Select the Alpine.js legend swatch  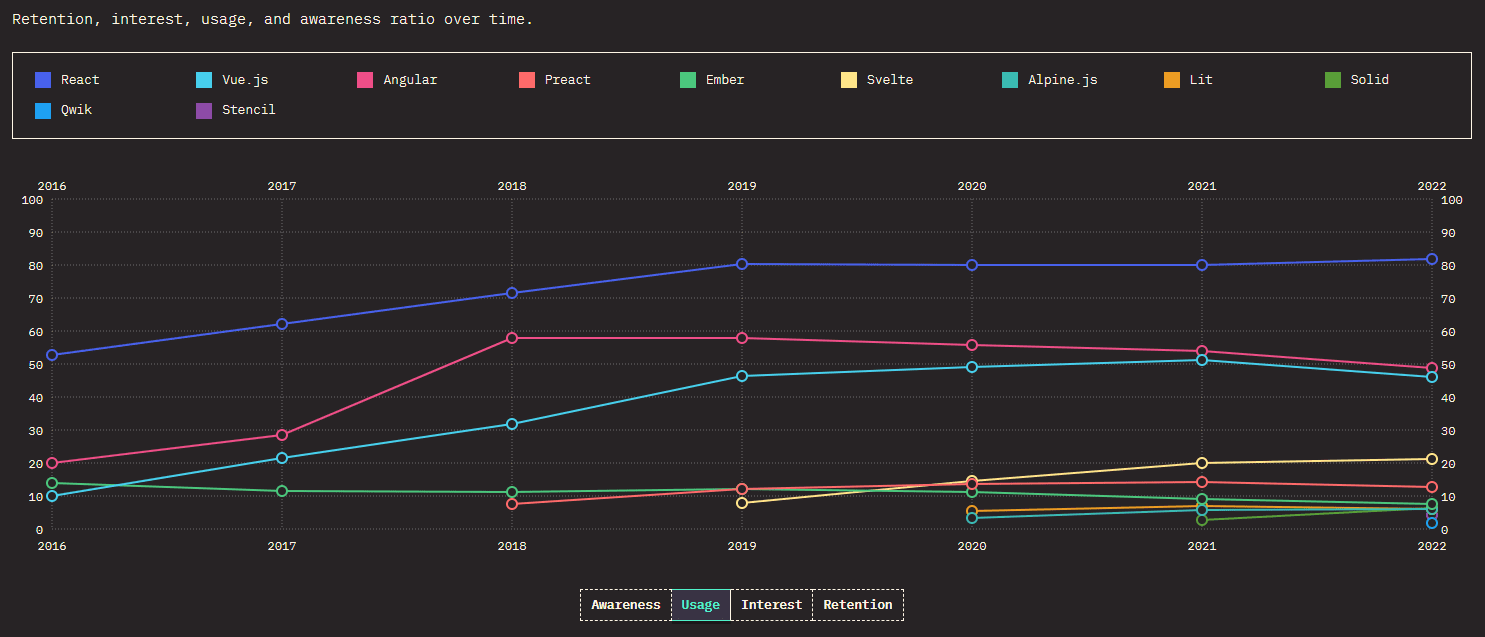pos(1012,79)
